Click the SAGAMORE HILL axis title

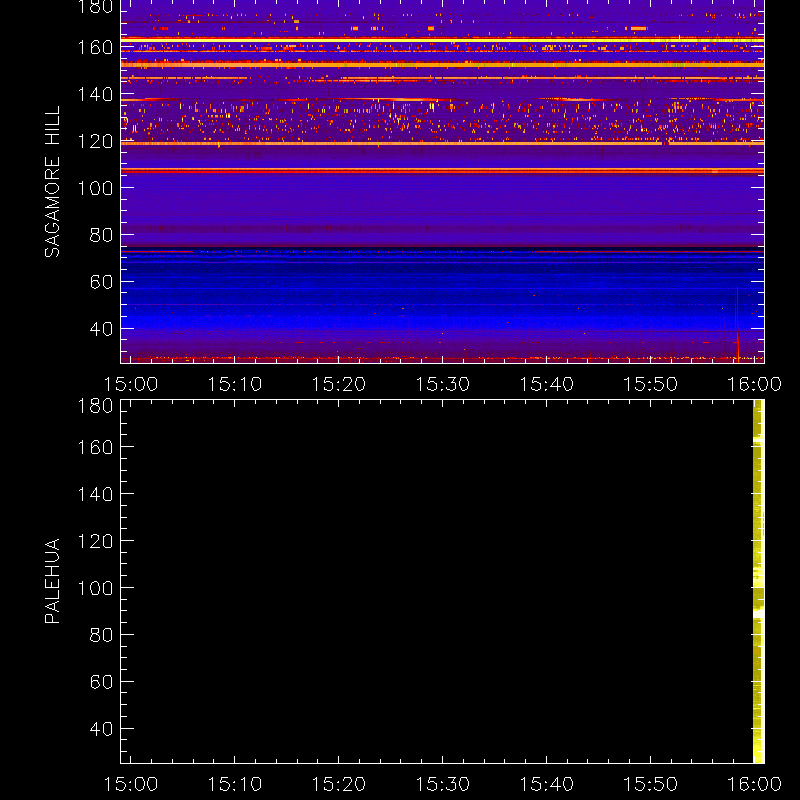pyautogui.click(x=52, y=182)
